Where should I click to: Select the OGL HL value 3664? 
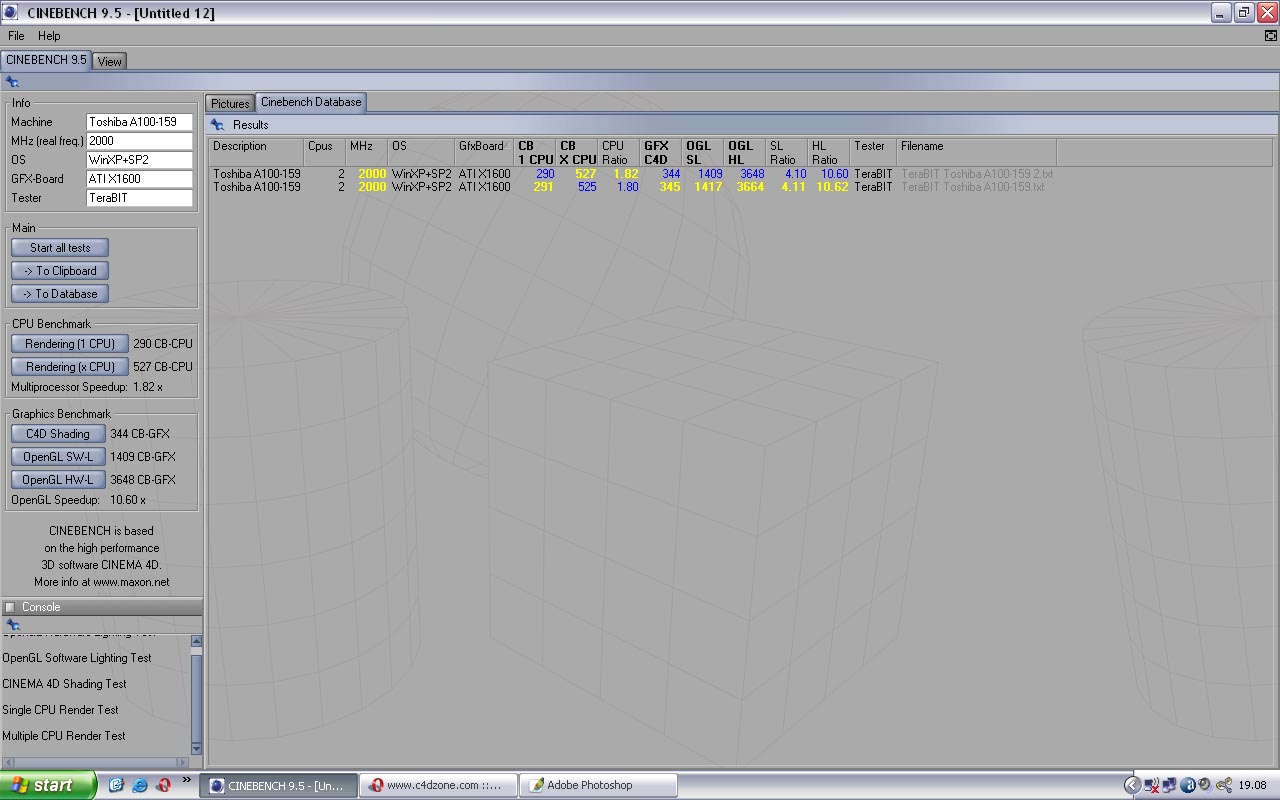(x=750, y=187)
